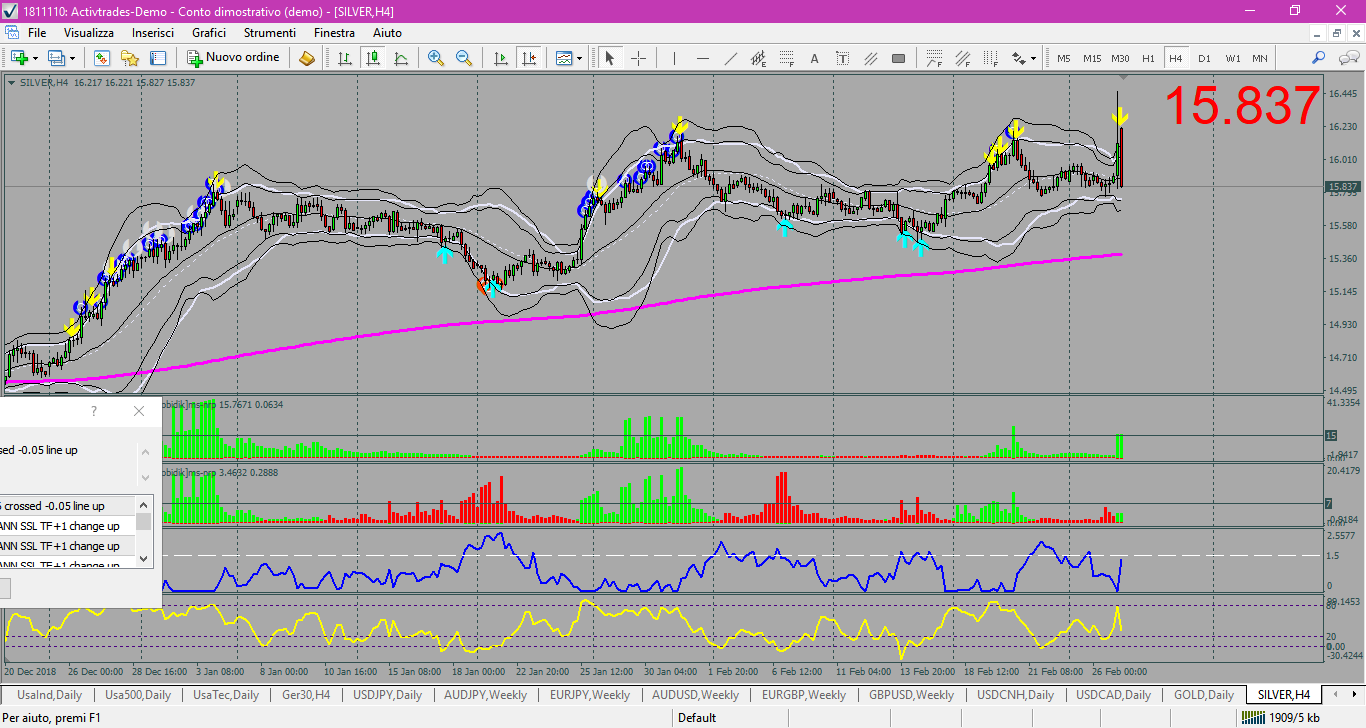Toggle the Terminal window icon
1366x728 pixels.
pyautogui.click(x=157, y=58)
